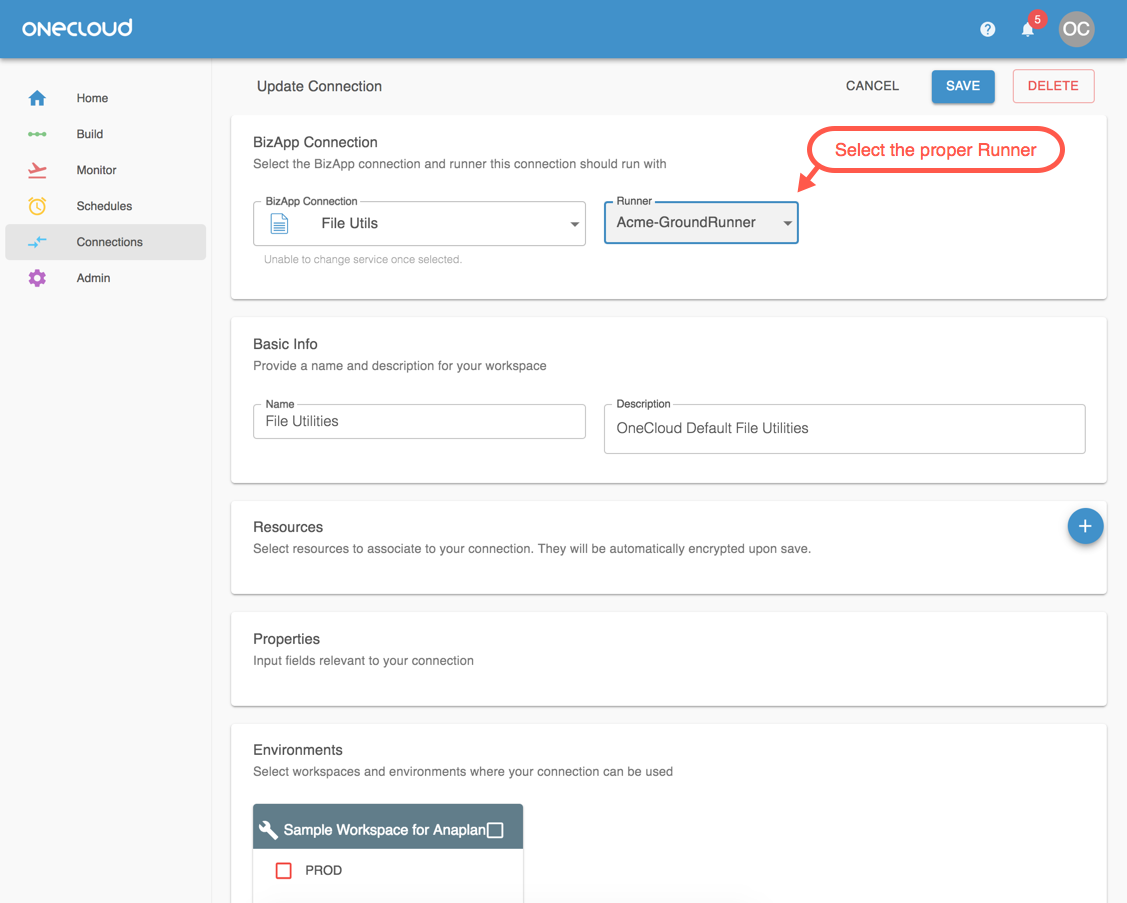Save the connection

pos(963,86)
